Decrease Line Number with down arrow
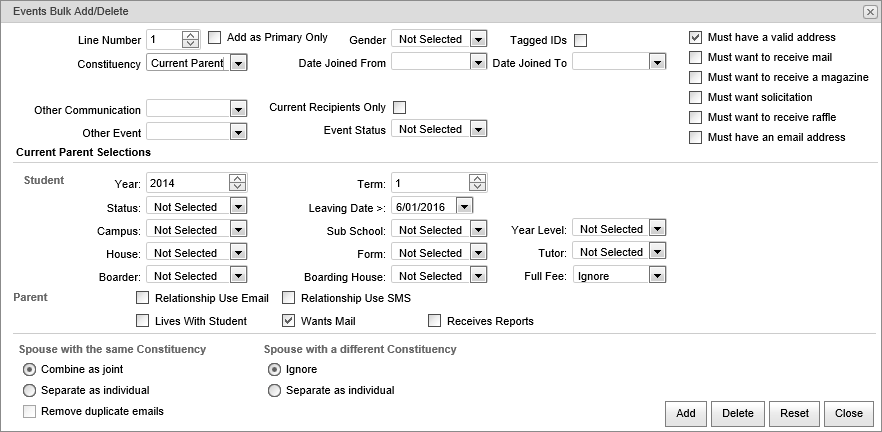Image resolution: width=882 pixels, height=432 pixels. point(191,43)
